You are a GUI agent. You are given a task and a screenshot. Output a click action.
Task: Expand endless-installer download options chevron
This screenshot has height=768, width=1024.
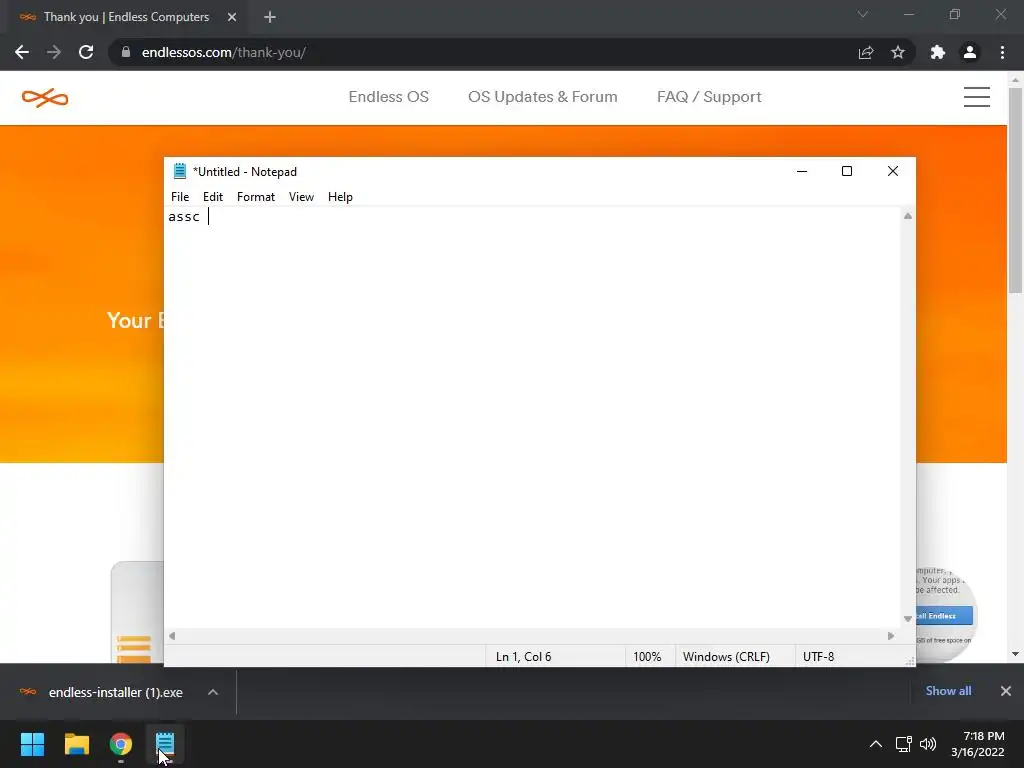[x=213, y=692]
